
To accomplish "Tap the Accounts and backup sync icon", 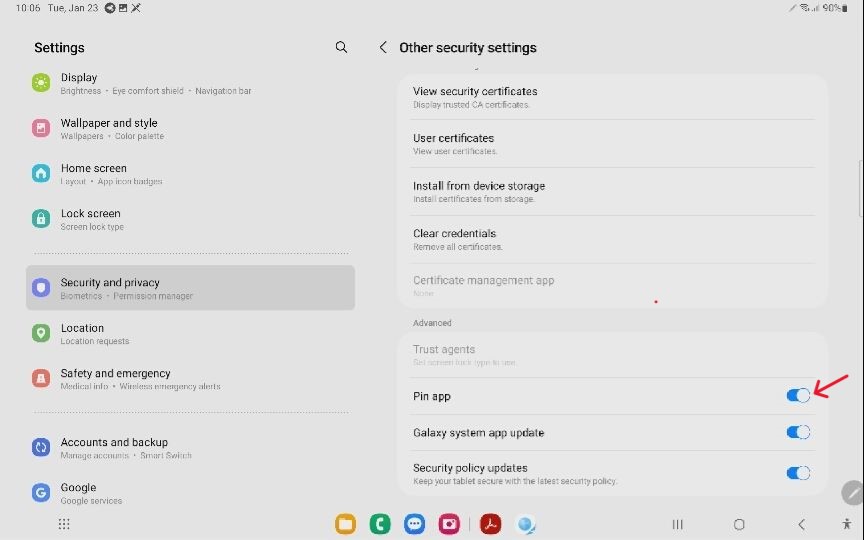I will coord(41,447).
